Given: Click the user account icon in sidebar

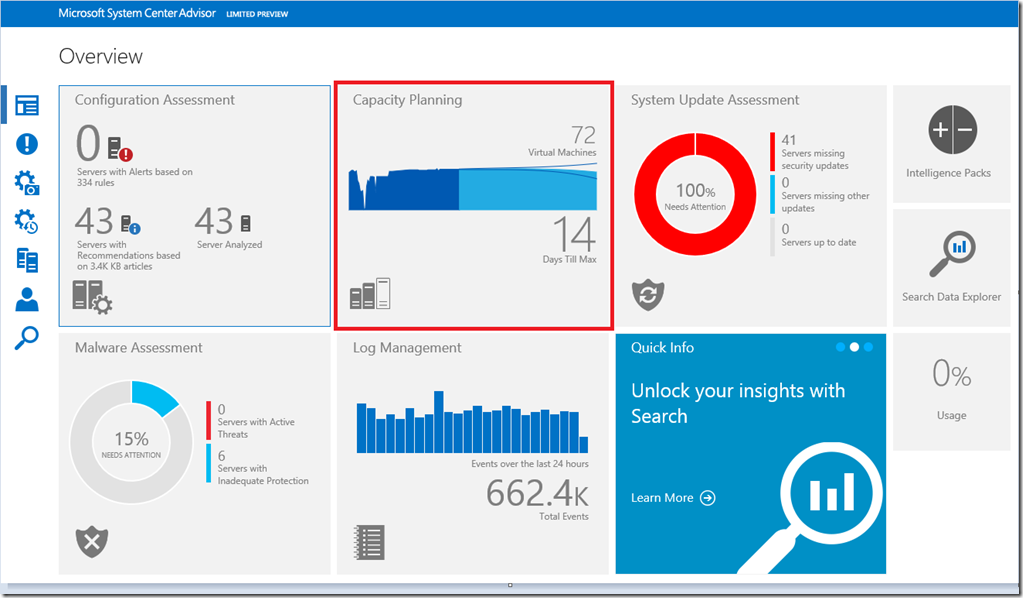Looking at the screenshot, I should click(27, 299).
